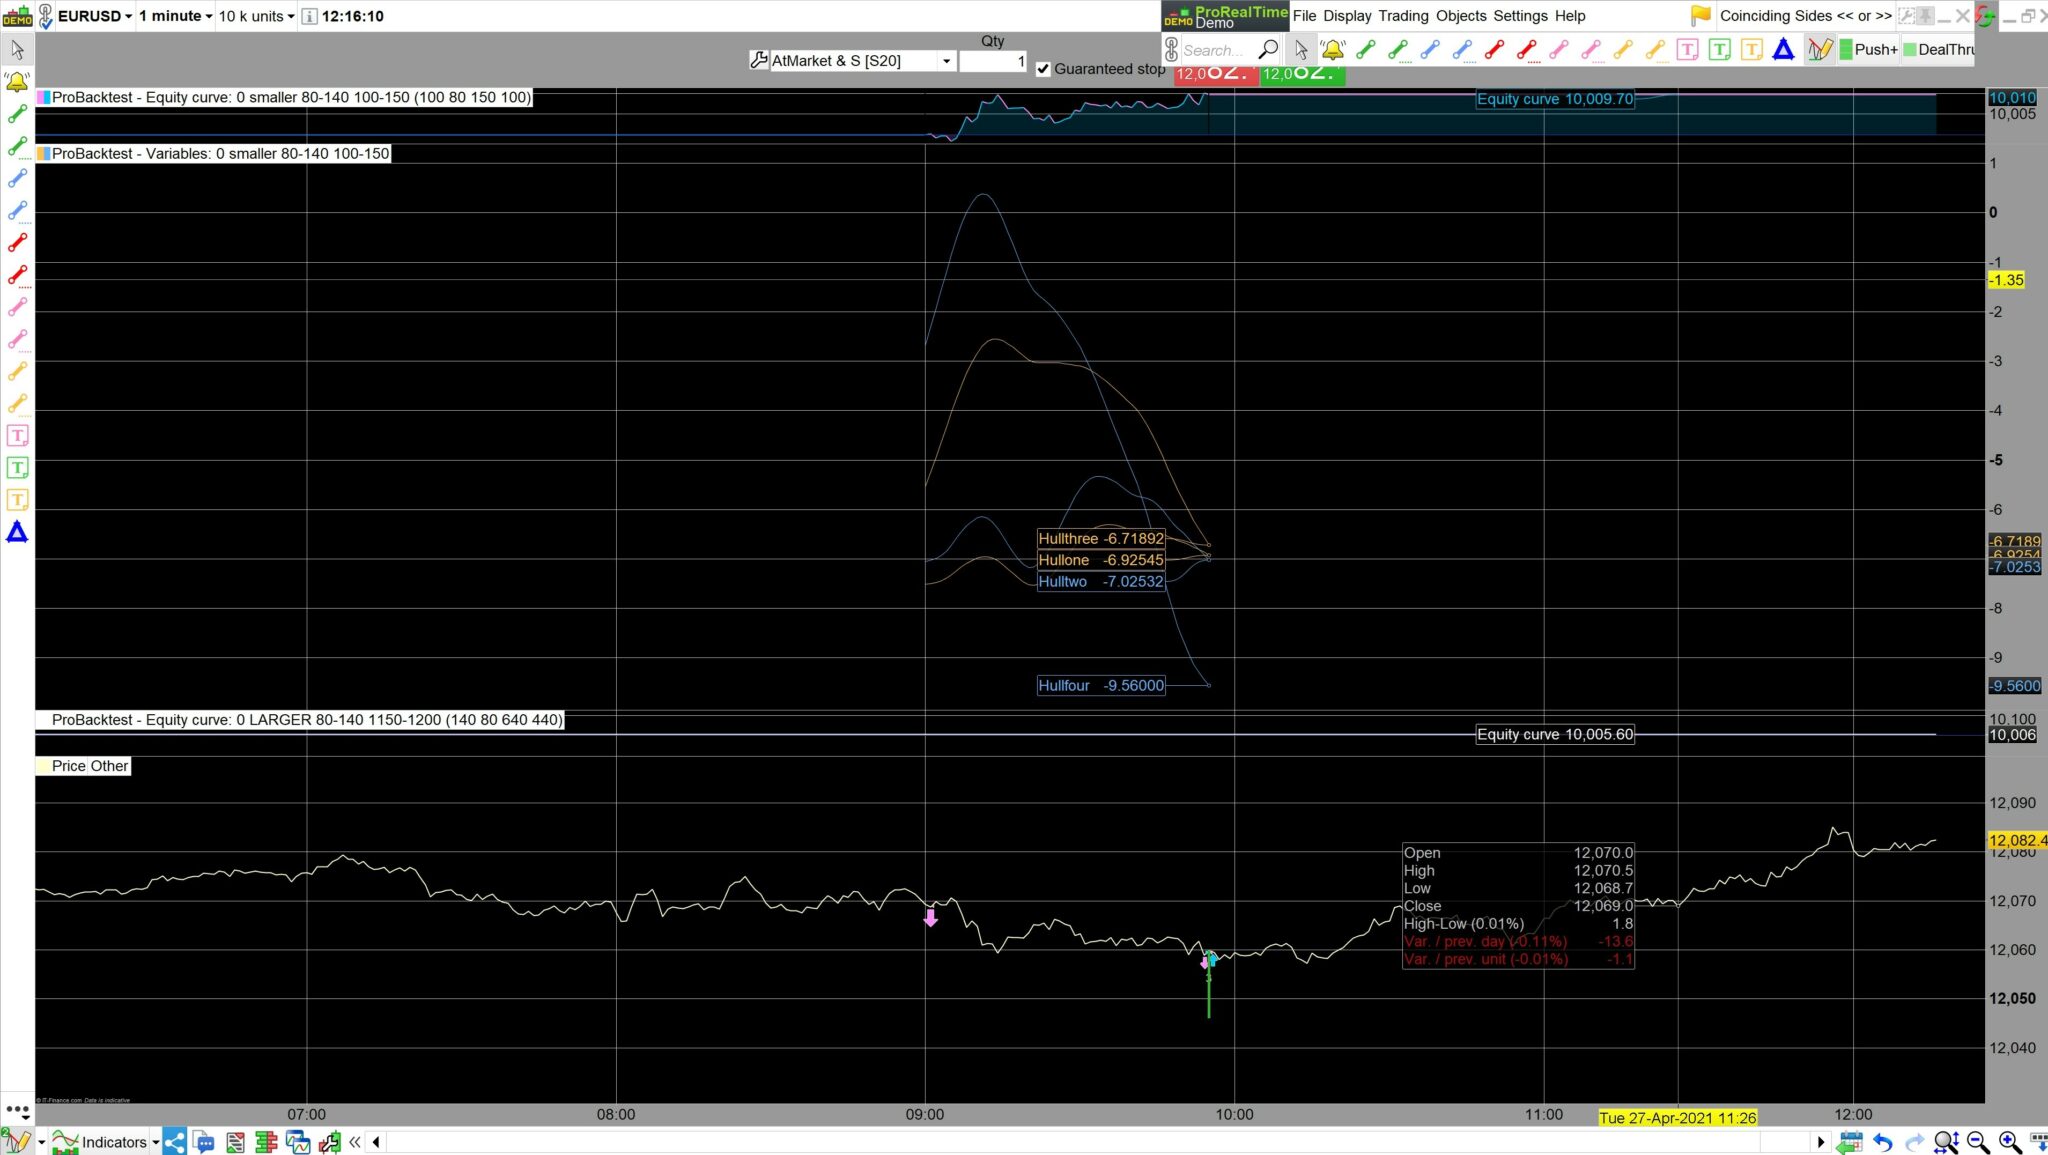2048x1155 pixels.
Task: Click the Qty input field
Action: [992, 61]
